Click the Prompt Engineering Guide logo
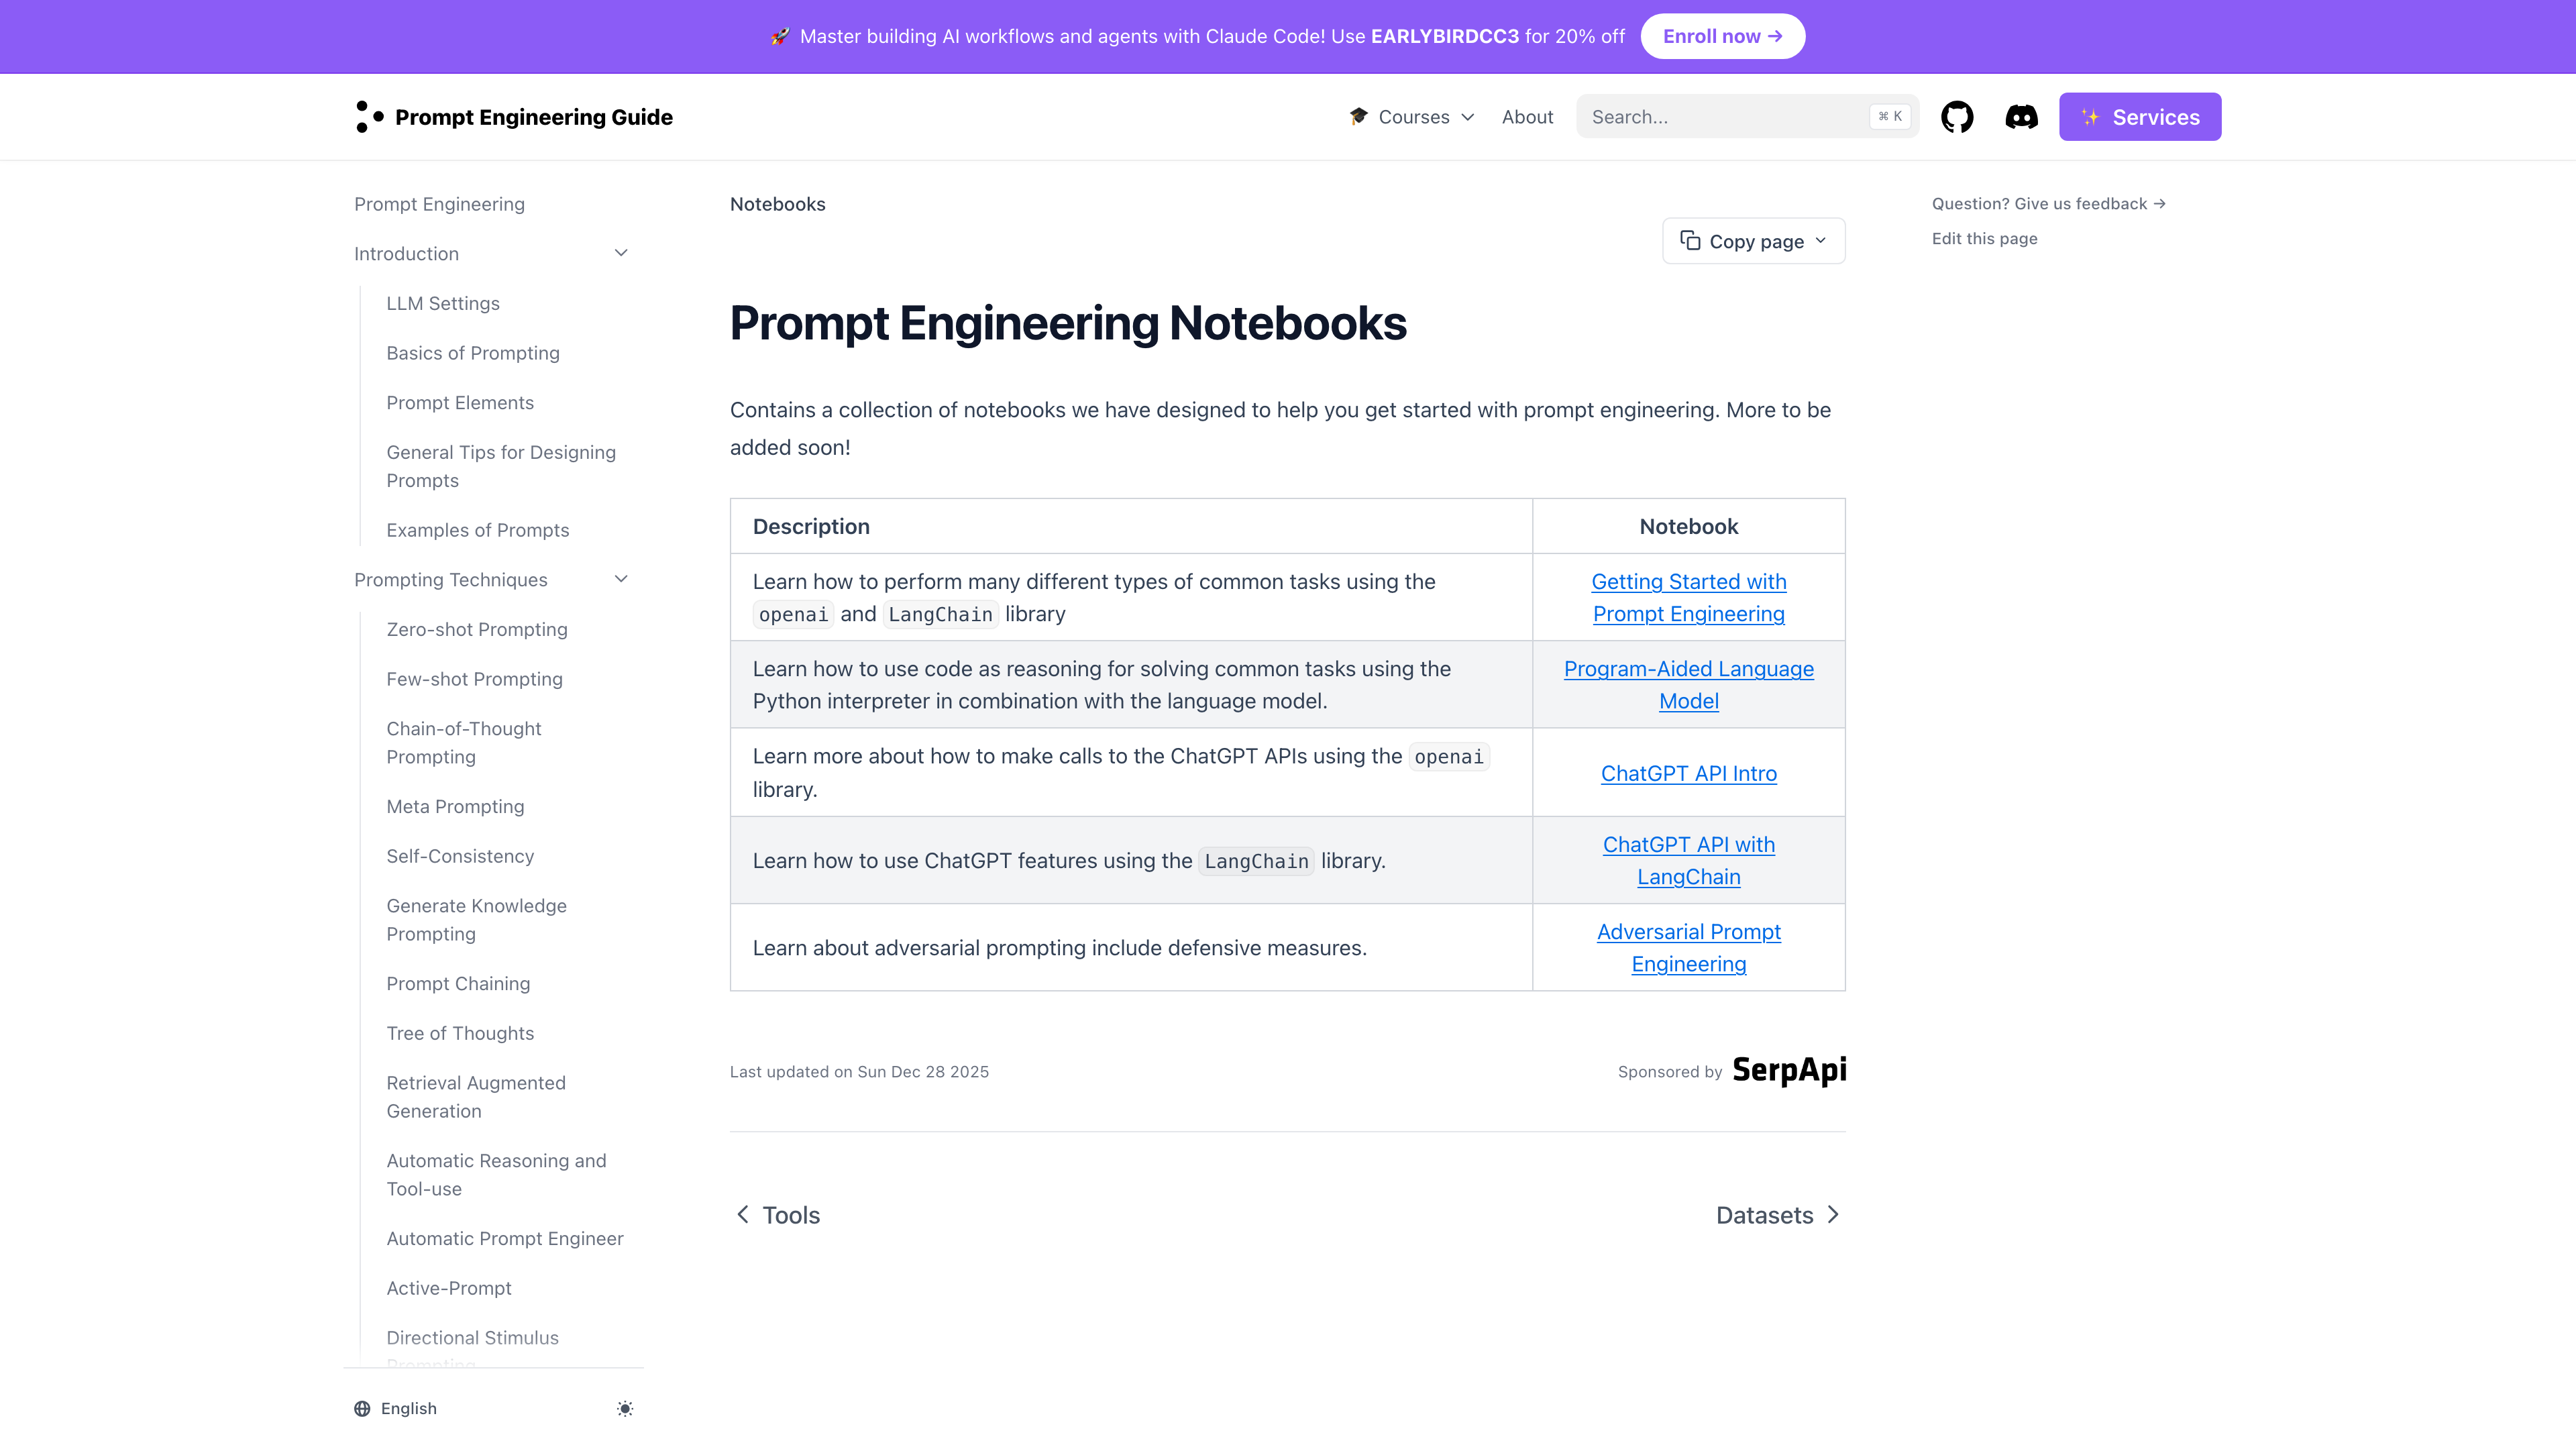The height and width of the screenshot is (1449, 2576). [x=513, y=116]
